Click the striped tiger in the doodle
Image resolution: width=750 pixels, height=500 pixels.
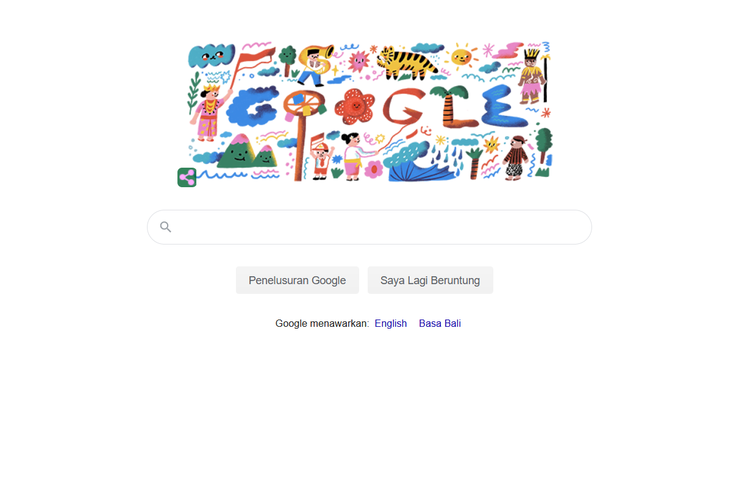(x=407, y=63)
